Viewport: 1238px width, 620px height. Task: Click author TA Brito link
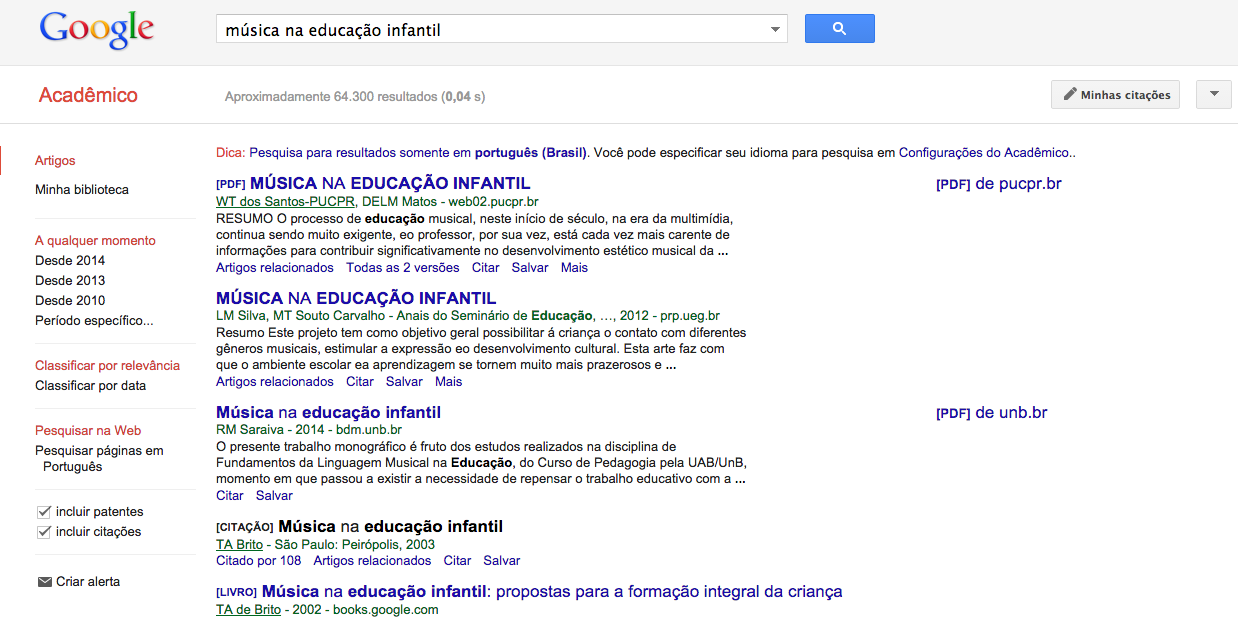[239, 545]
